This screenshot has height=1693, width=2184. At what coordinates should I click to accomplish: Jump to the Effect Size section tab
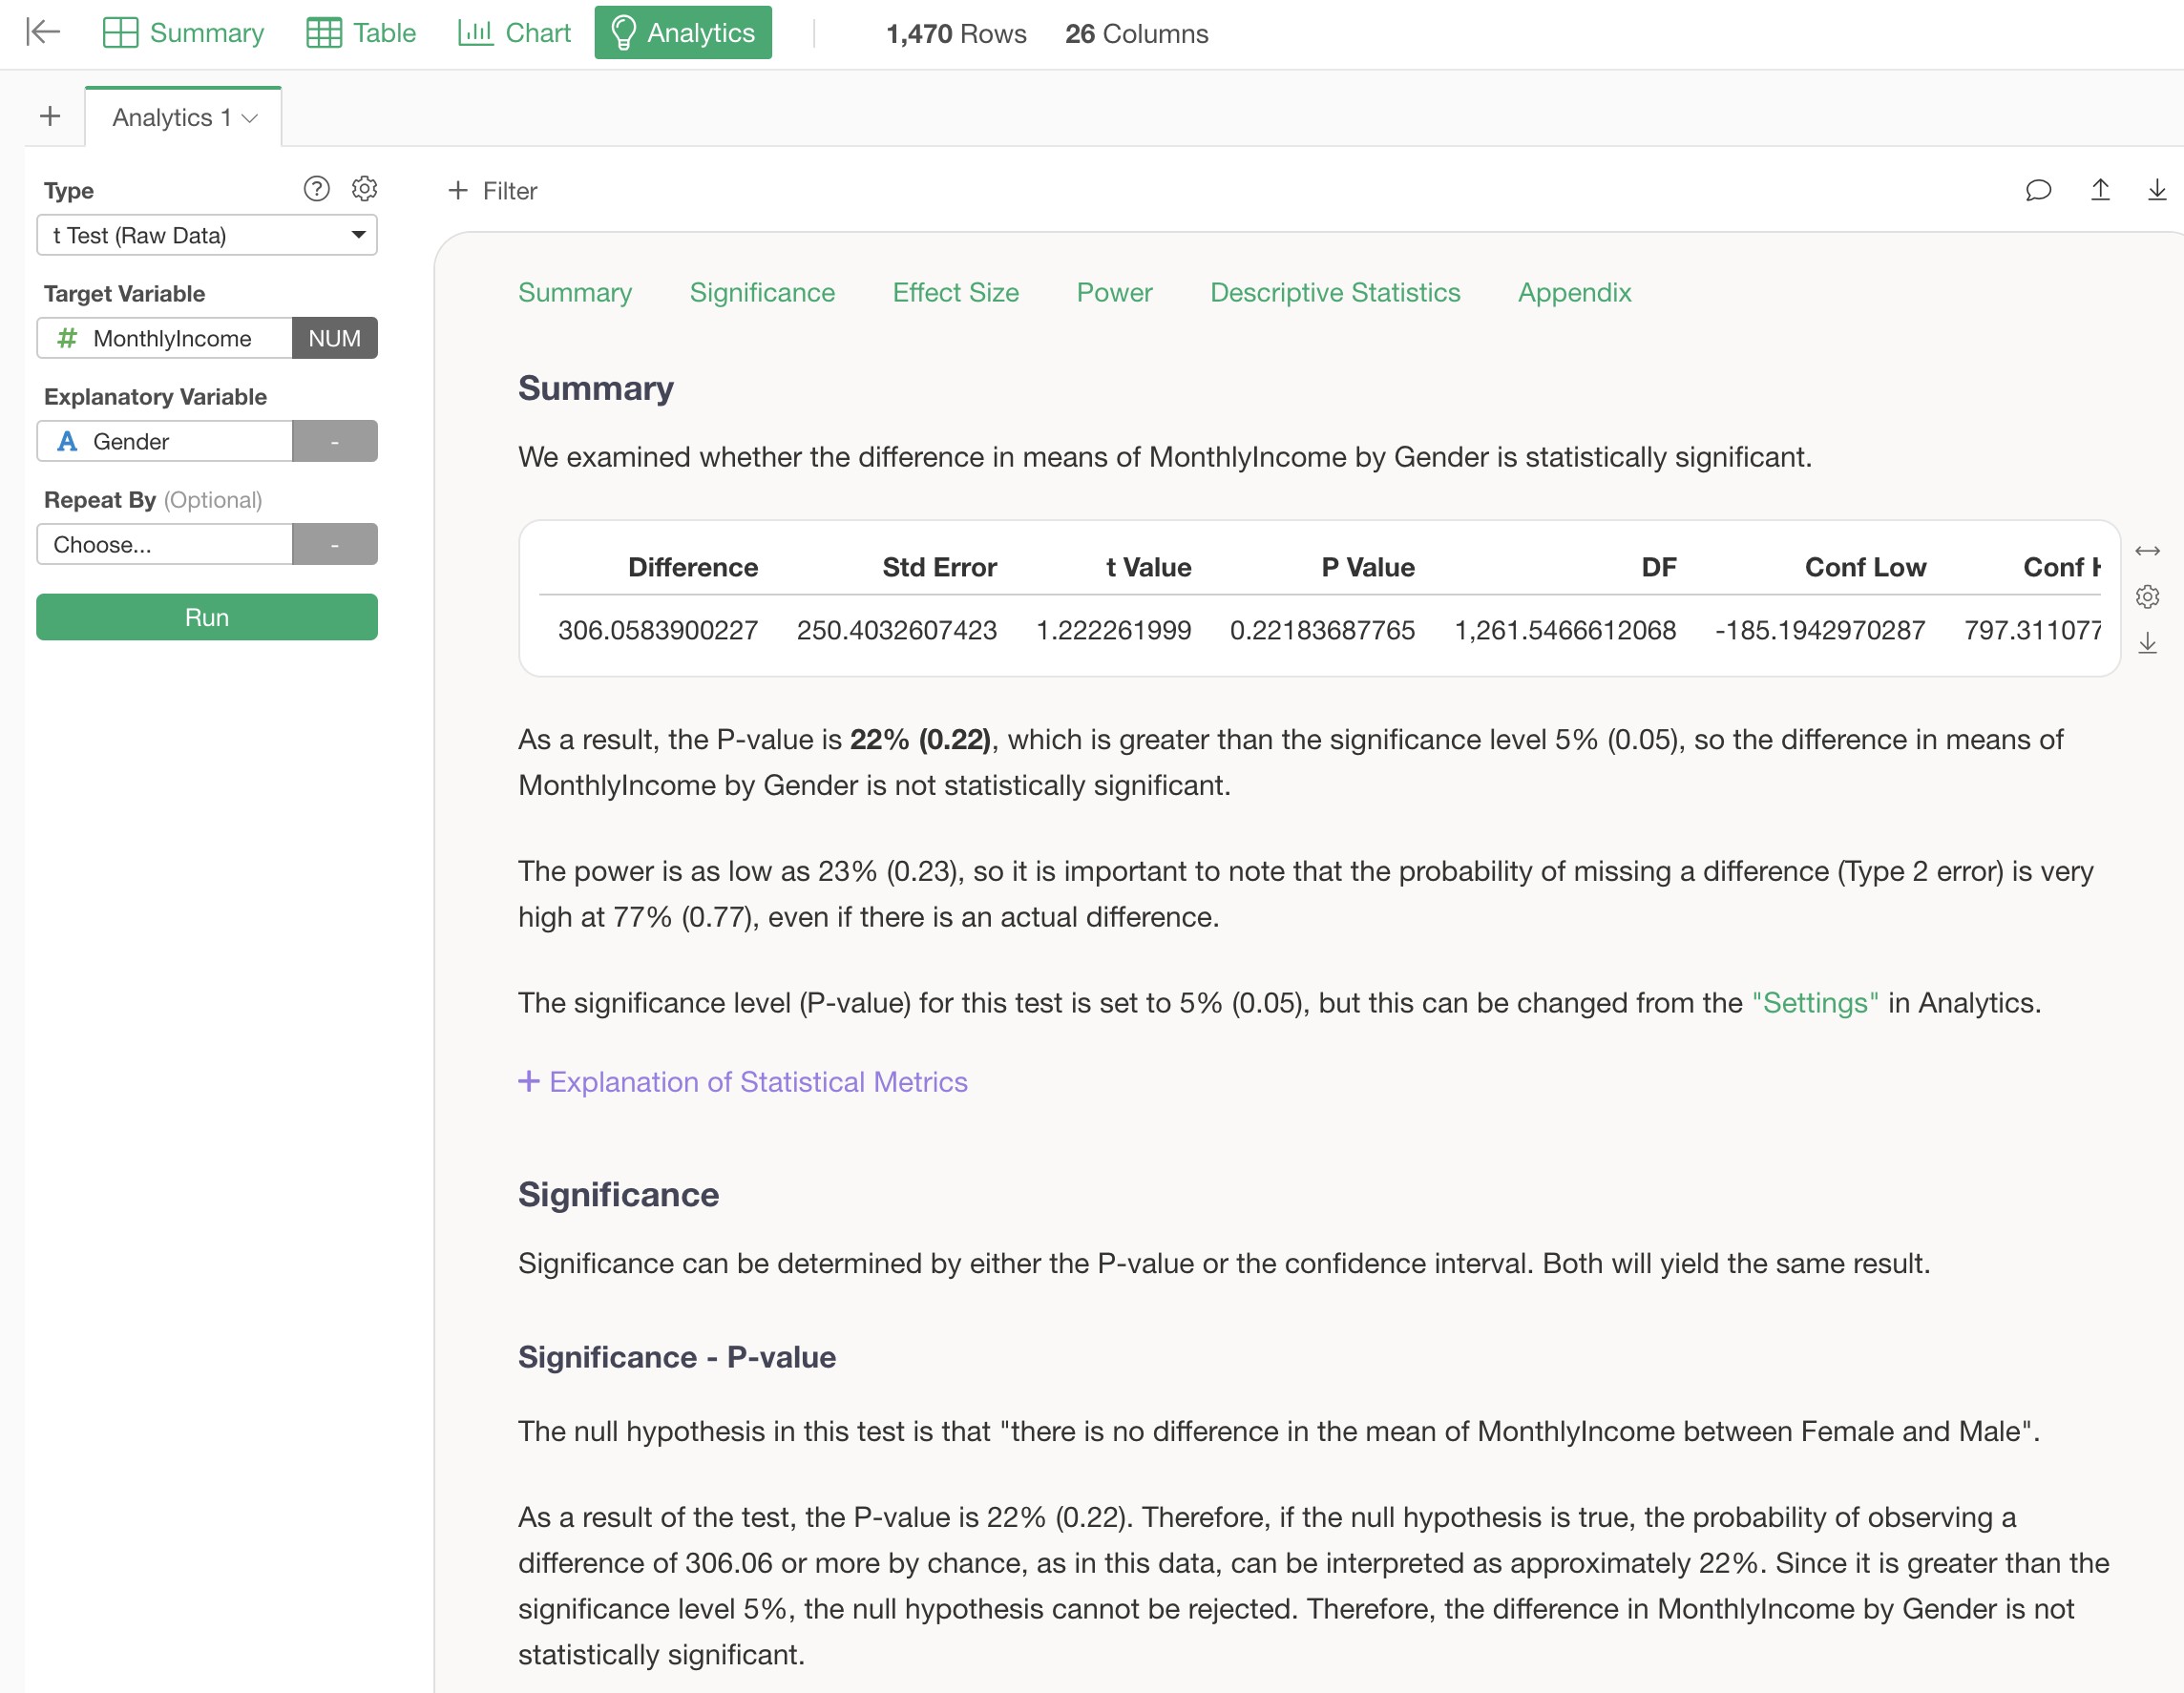pyautogui.click(x=955, y=293)
